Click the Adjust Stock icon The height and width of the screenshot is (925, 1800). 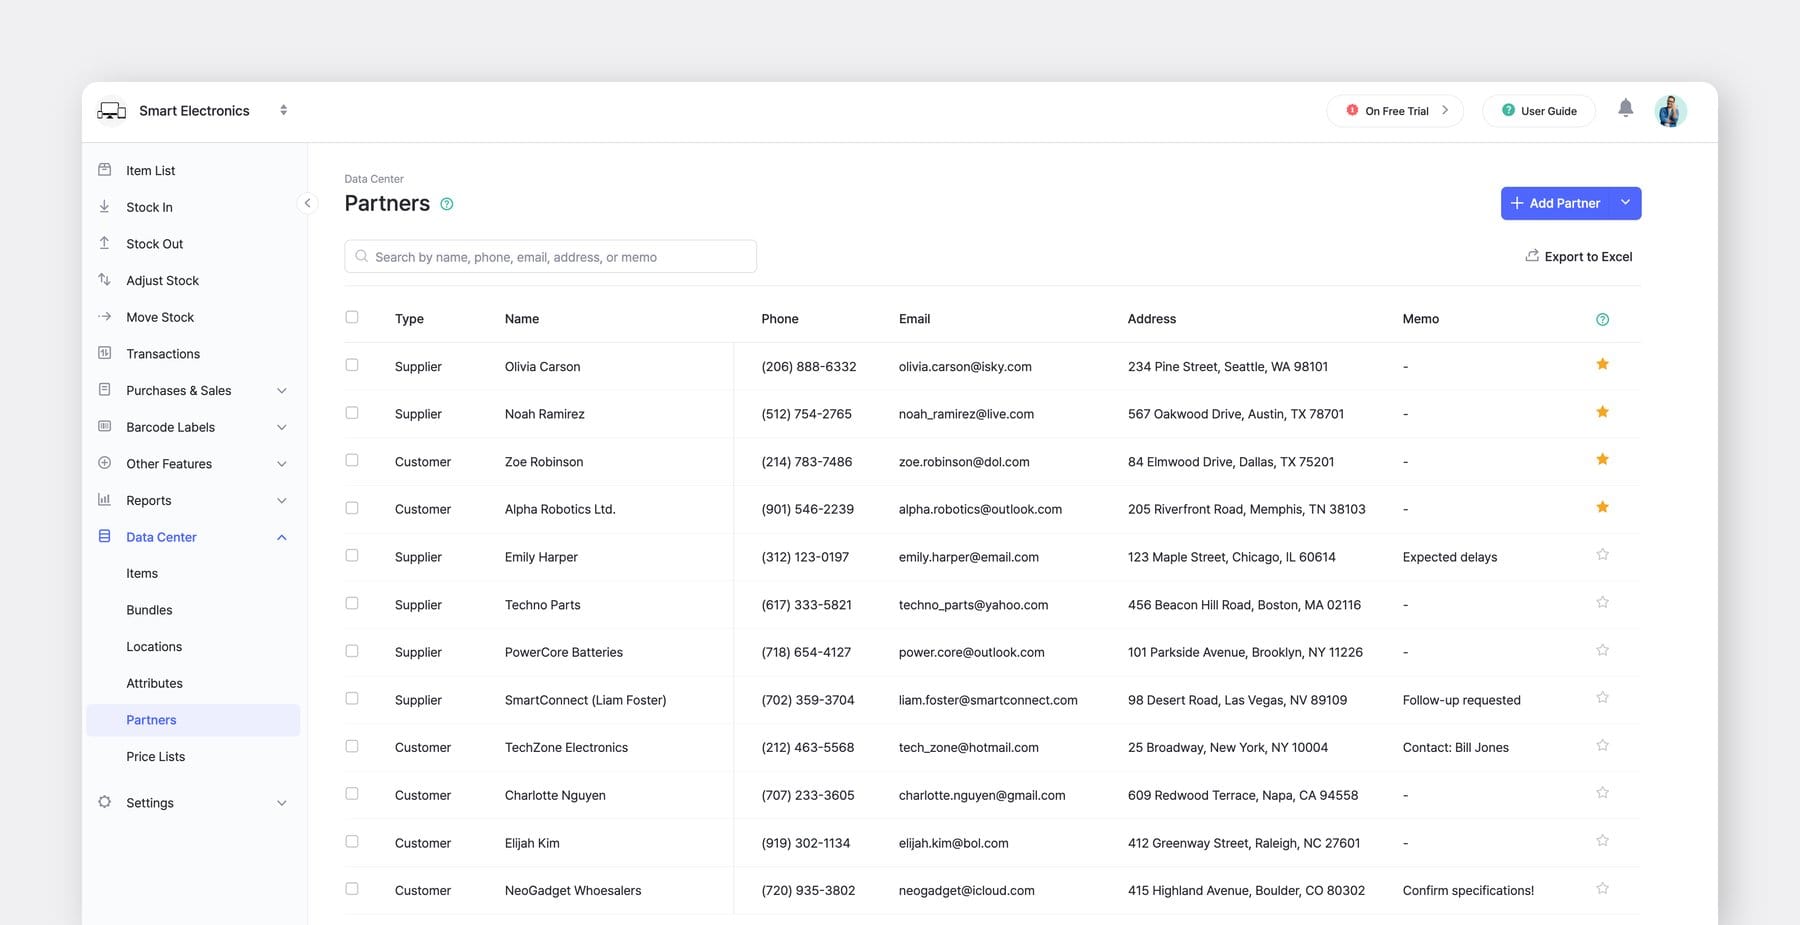104,280
